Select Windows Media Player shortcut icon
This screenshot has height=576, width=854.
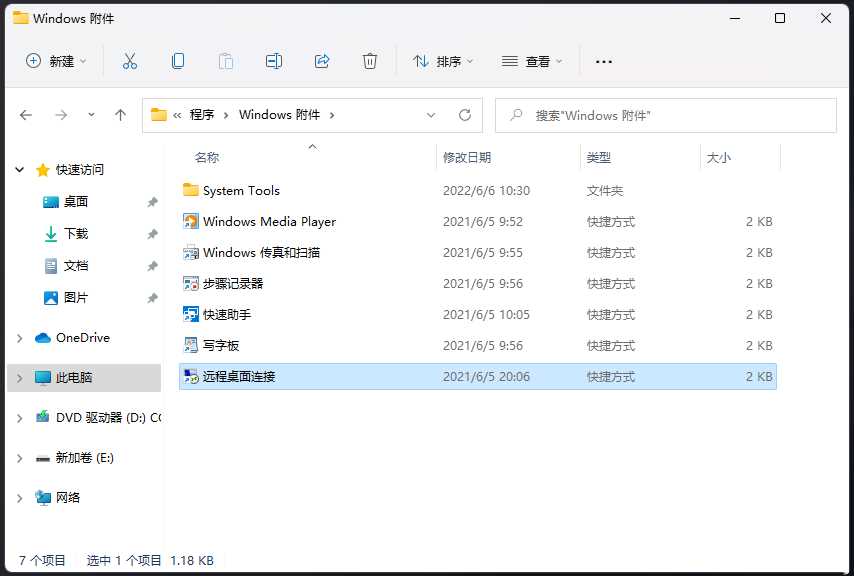point(191,221)
